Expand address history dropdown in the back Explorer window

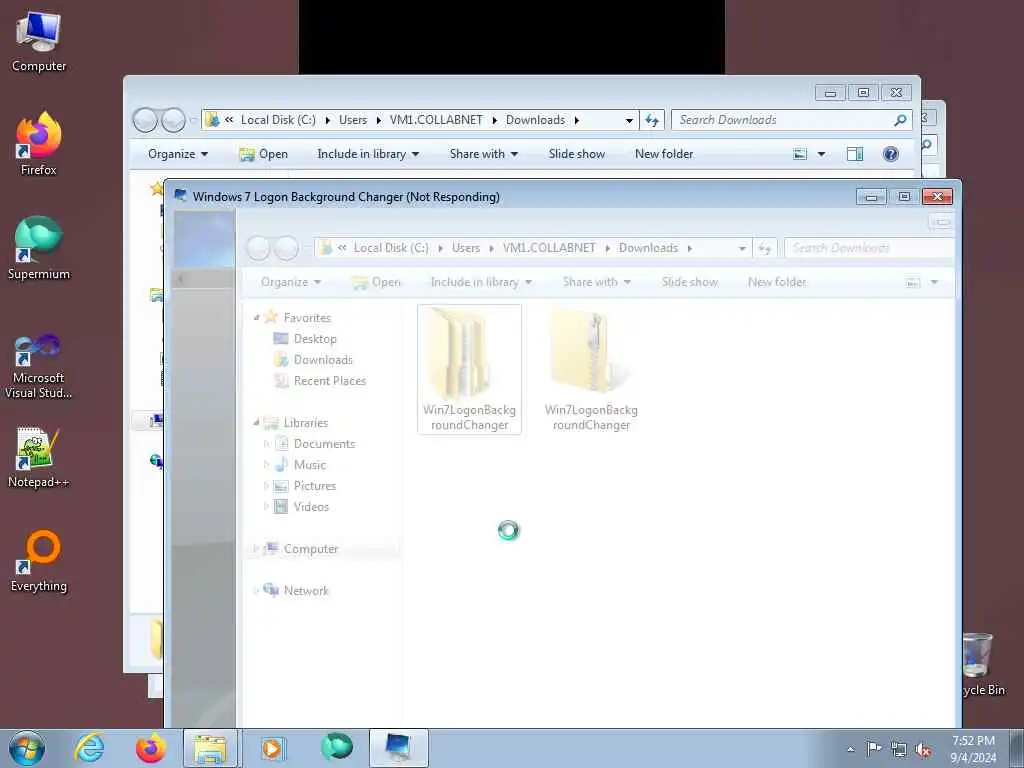coord(629,120)
